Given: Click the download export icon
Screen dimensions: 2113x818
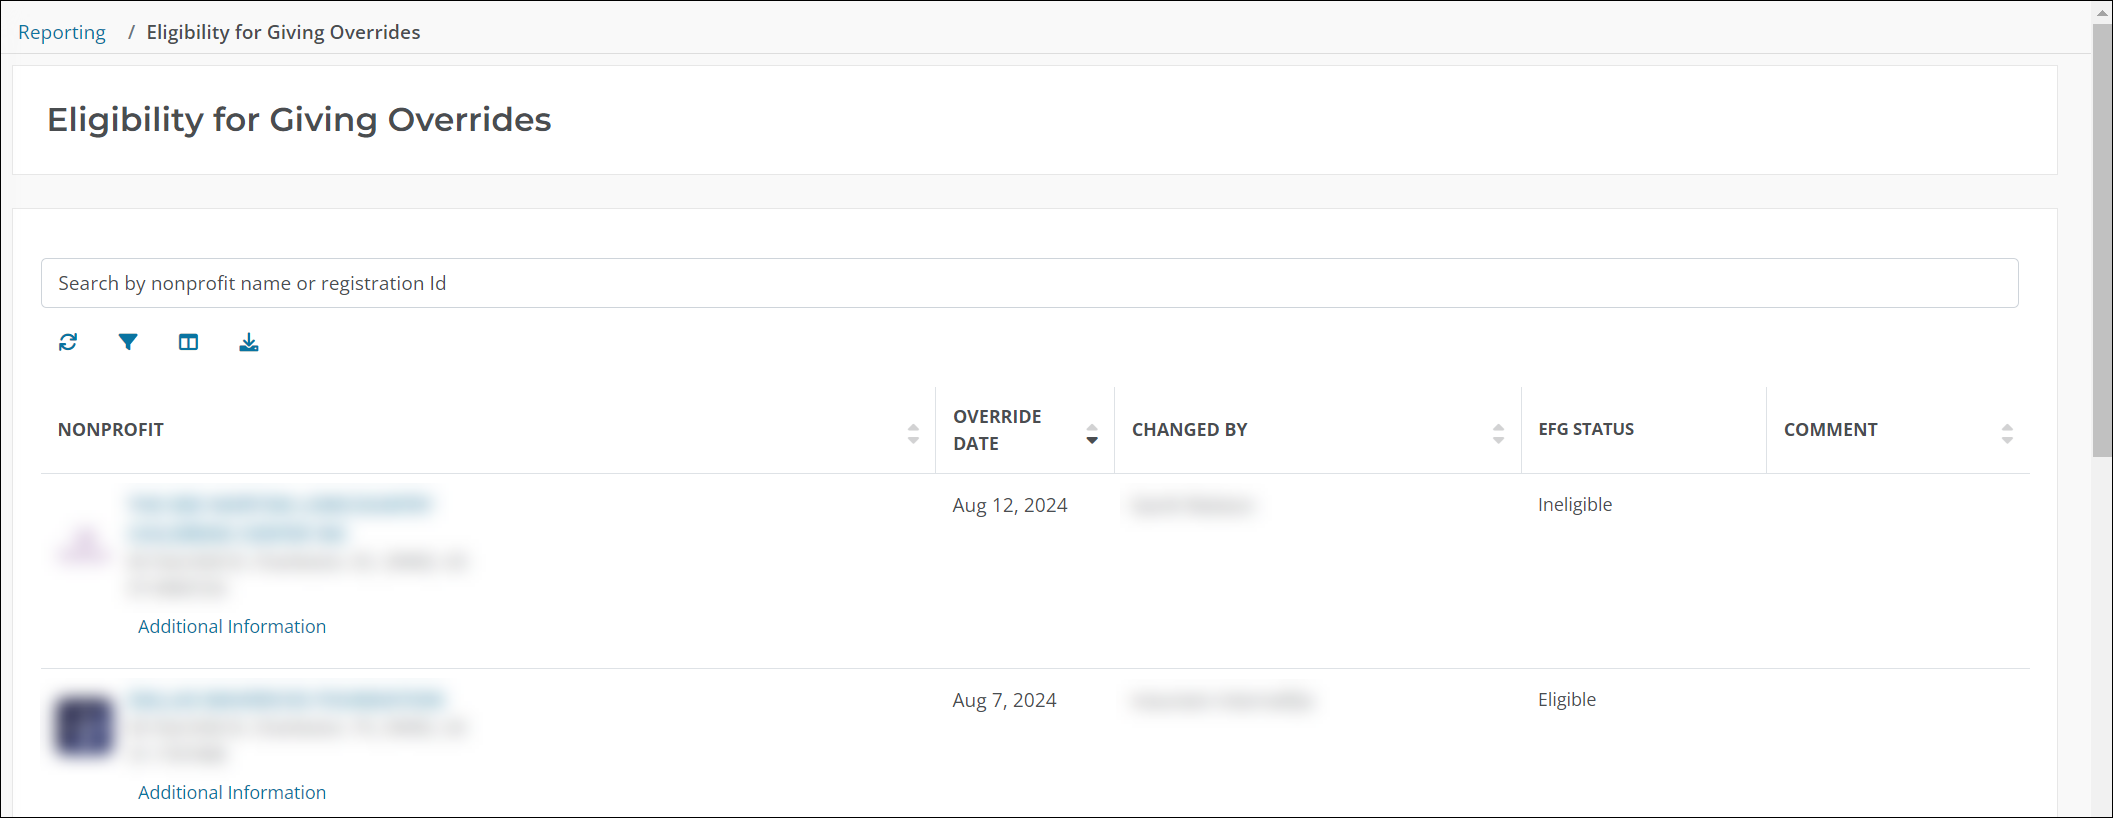Looking at the screenshot, I should click(x=249, y=342).
